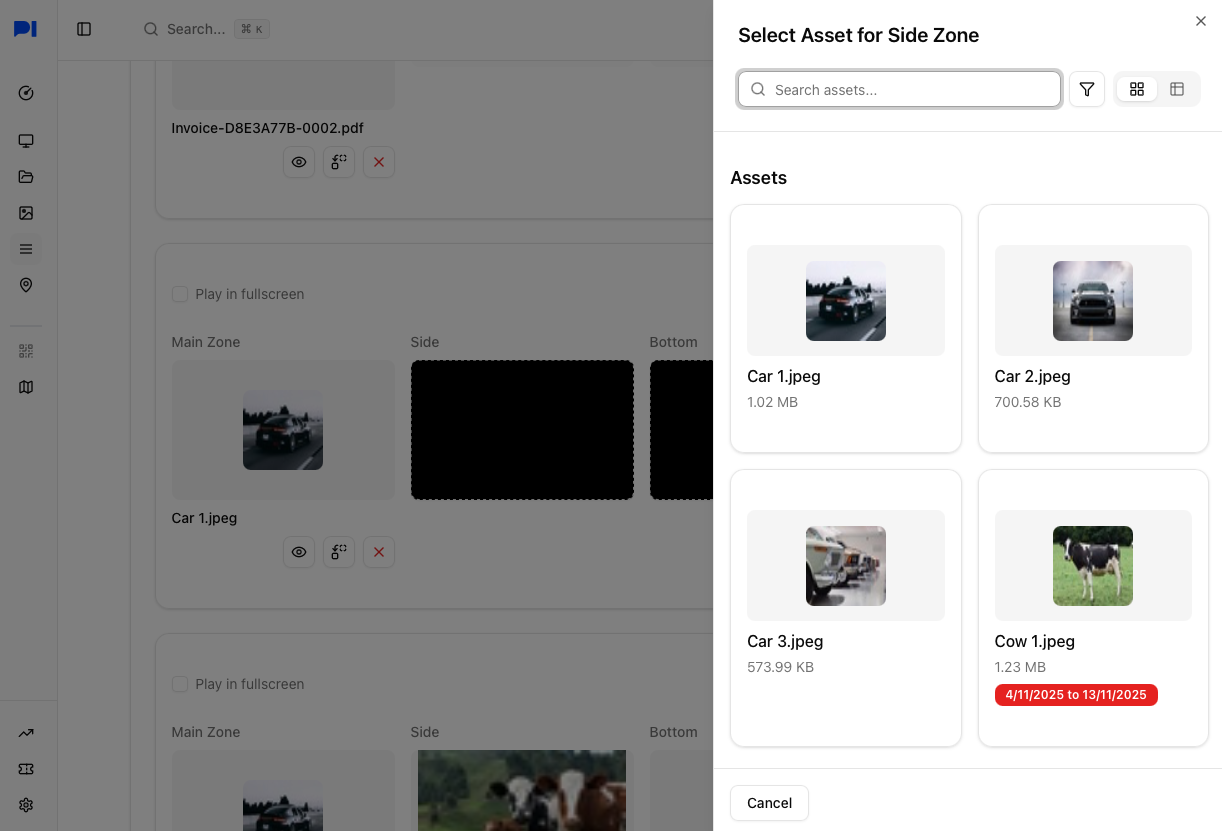Choose the Car 3.jpeg asset
Image resolution: width=1222 pixels, height=831 pixels.
coord(846,607)
